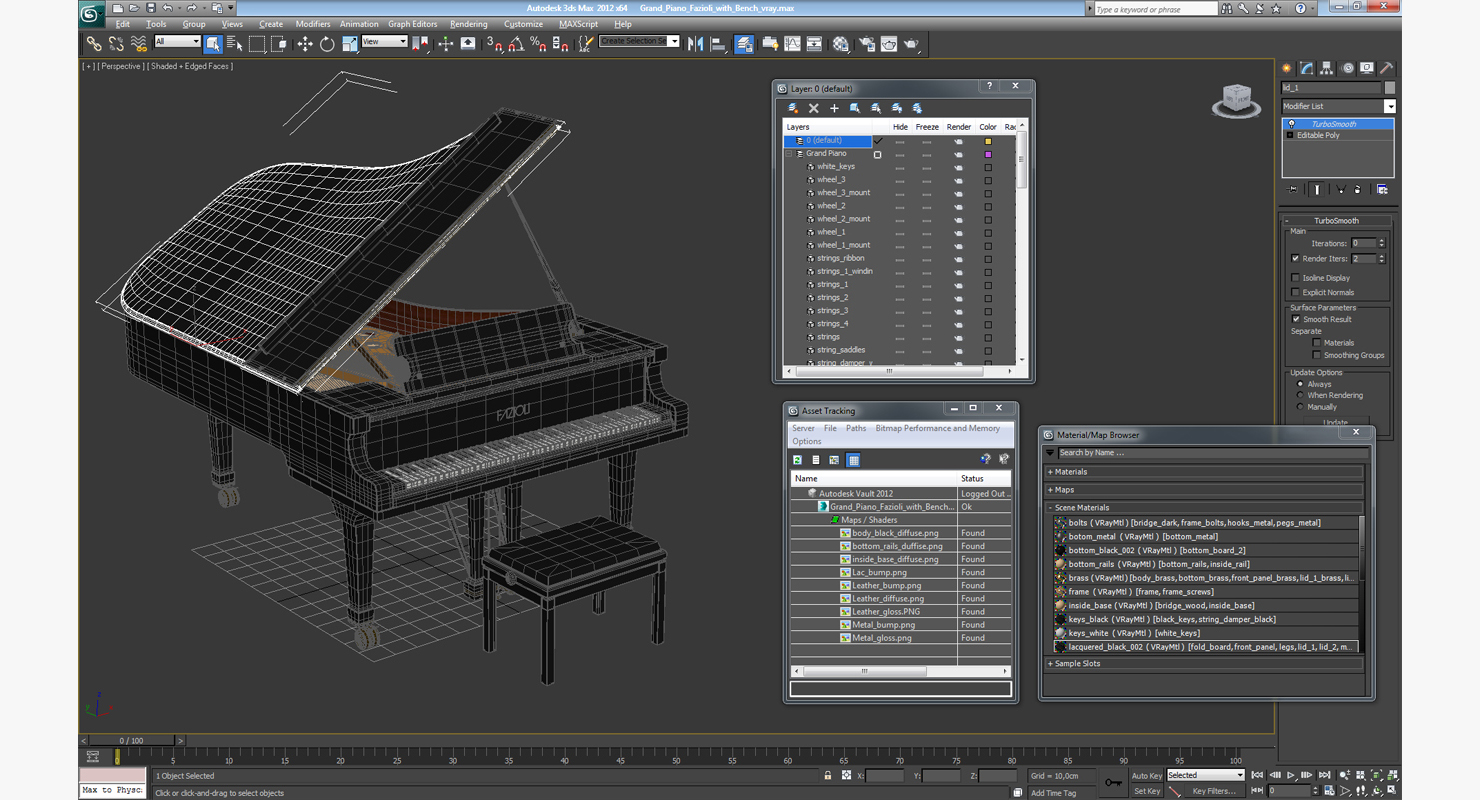
Task: Choose the Select and Move tool
Action: click(x=305, y=43)
